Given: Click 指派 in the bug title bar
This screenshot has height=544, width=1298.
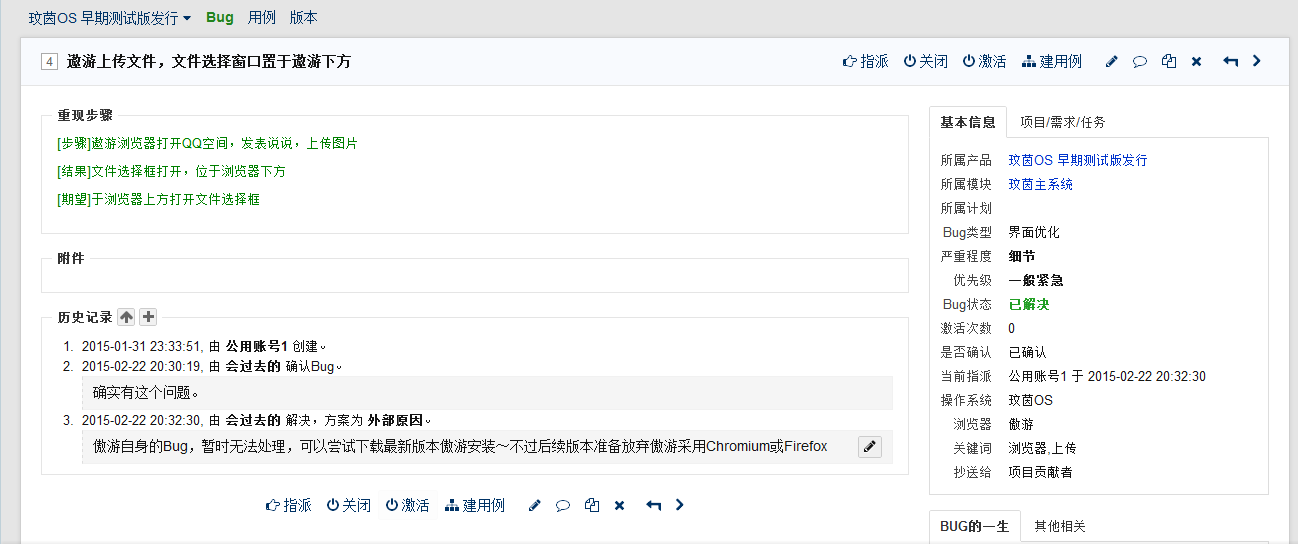Looking at the screenshot, I should tap(865, 62).
